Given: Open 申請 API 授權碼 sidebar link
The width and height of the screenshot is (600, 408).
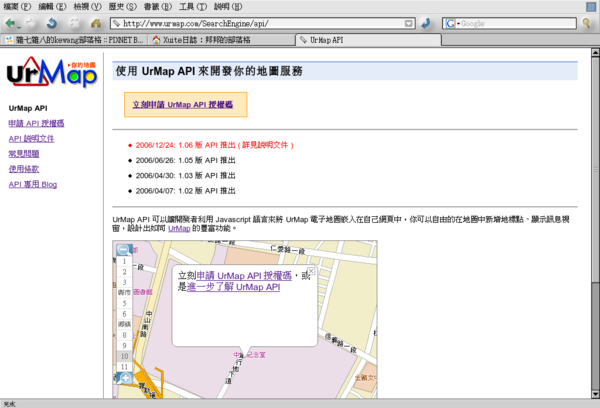Looking at the screenshot, I should (x=36, y=123).
